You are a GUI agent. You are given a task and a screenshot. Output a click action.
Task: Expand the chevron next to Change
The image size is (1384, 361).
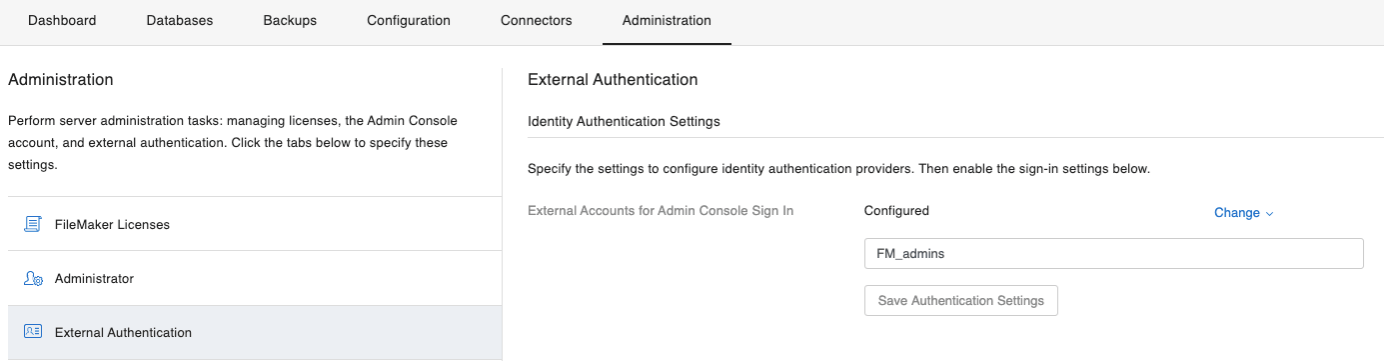[1270, 214]
